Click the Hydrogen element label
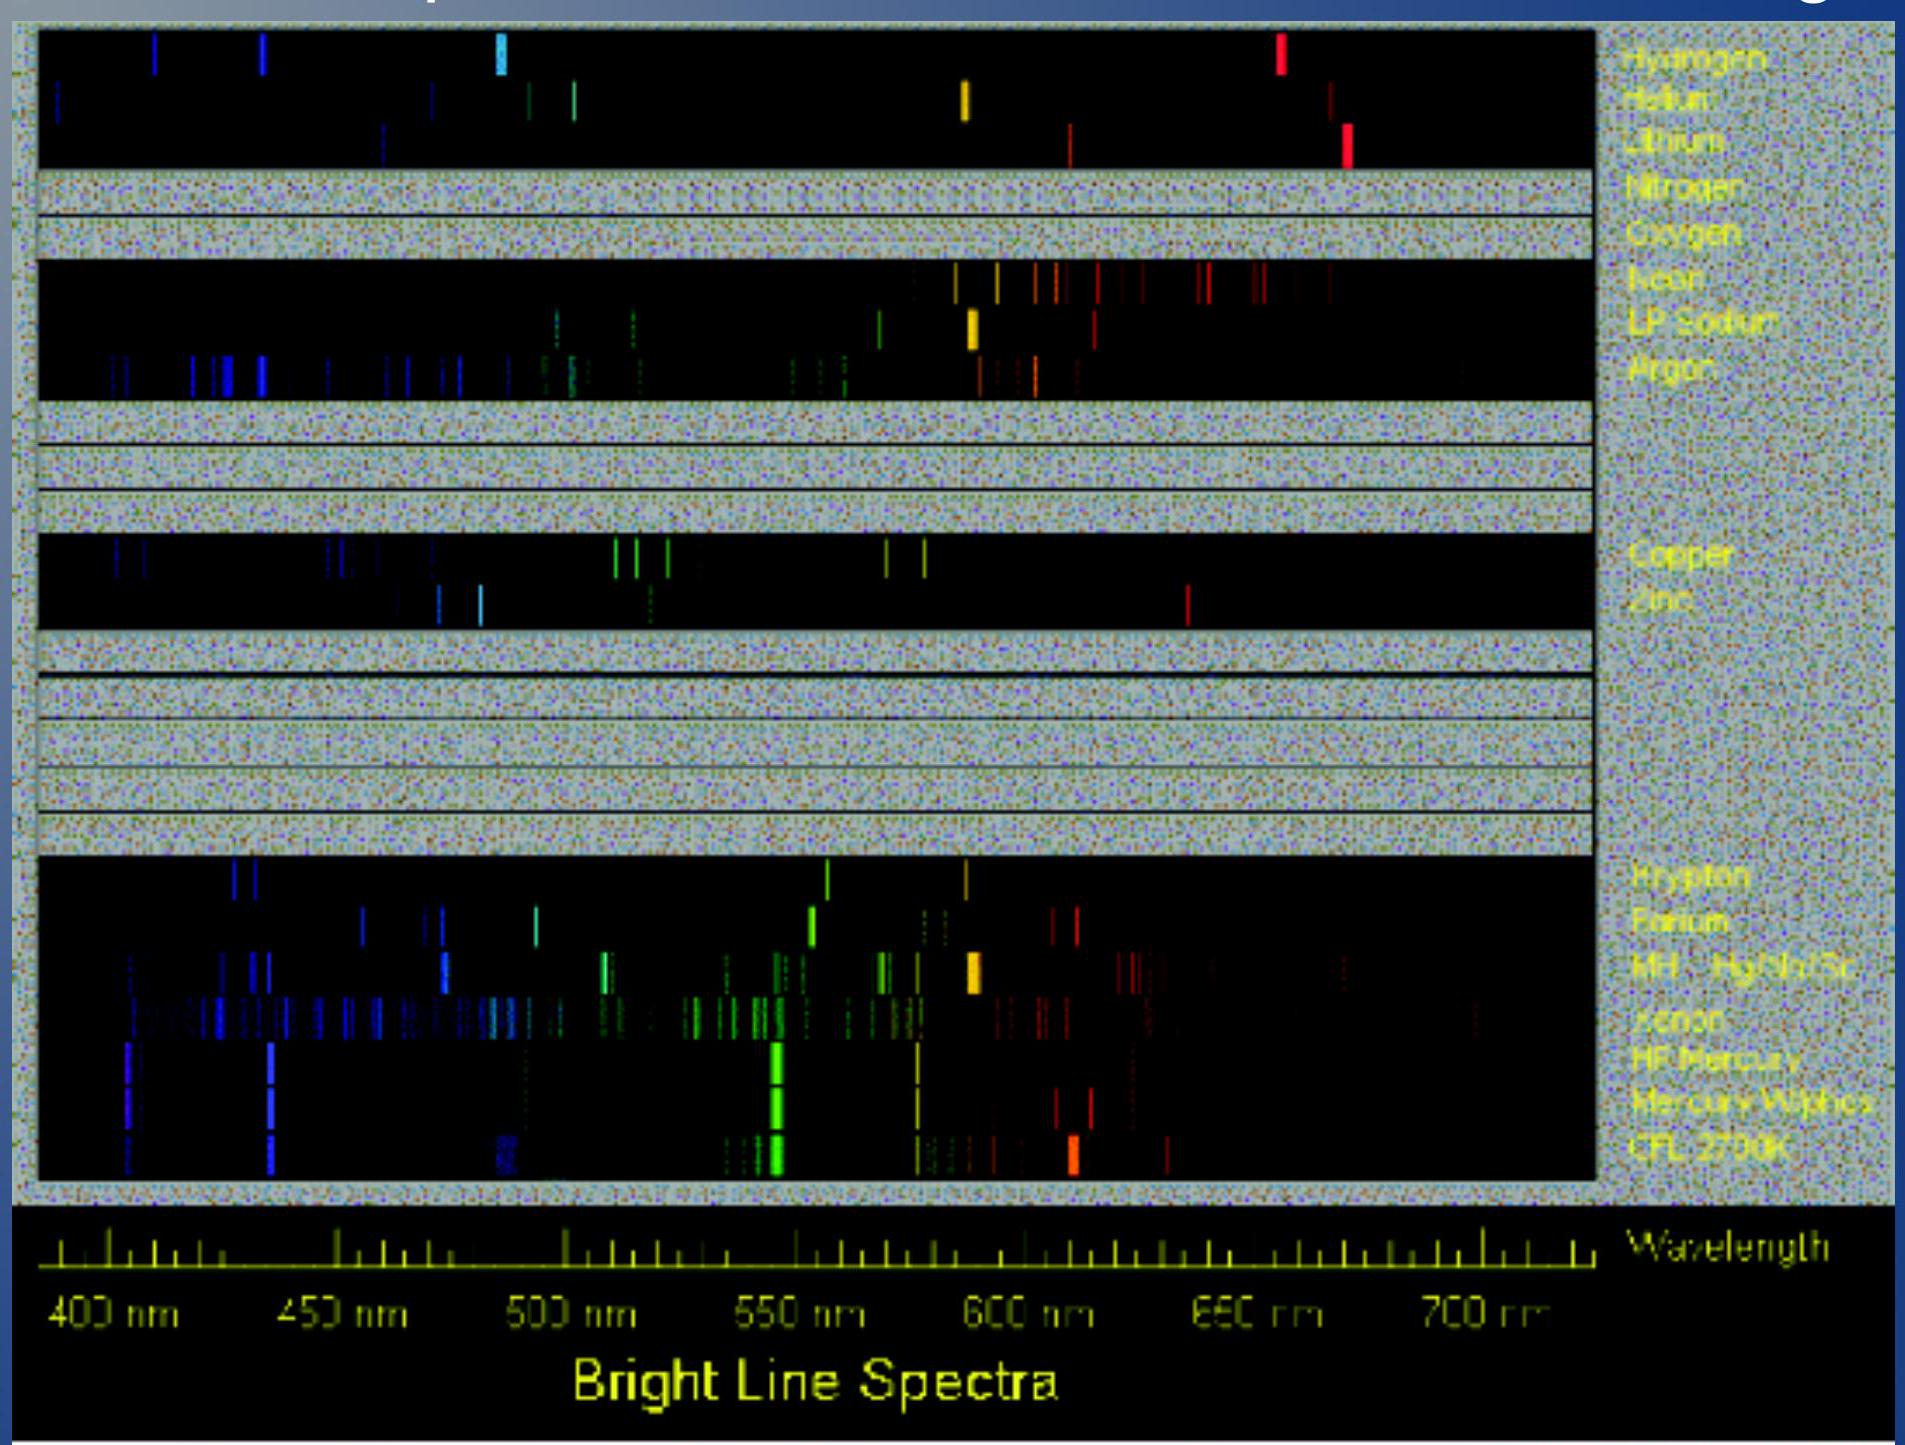This screenshot has width=1905, height=1445. pyautogui.click(x=1694, y=59)
